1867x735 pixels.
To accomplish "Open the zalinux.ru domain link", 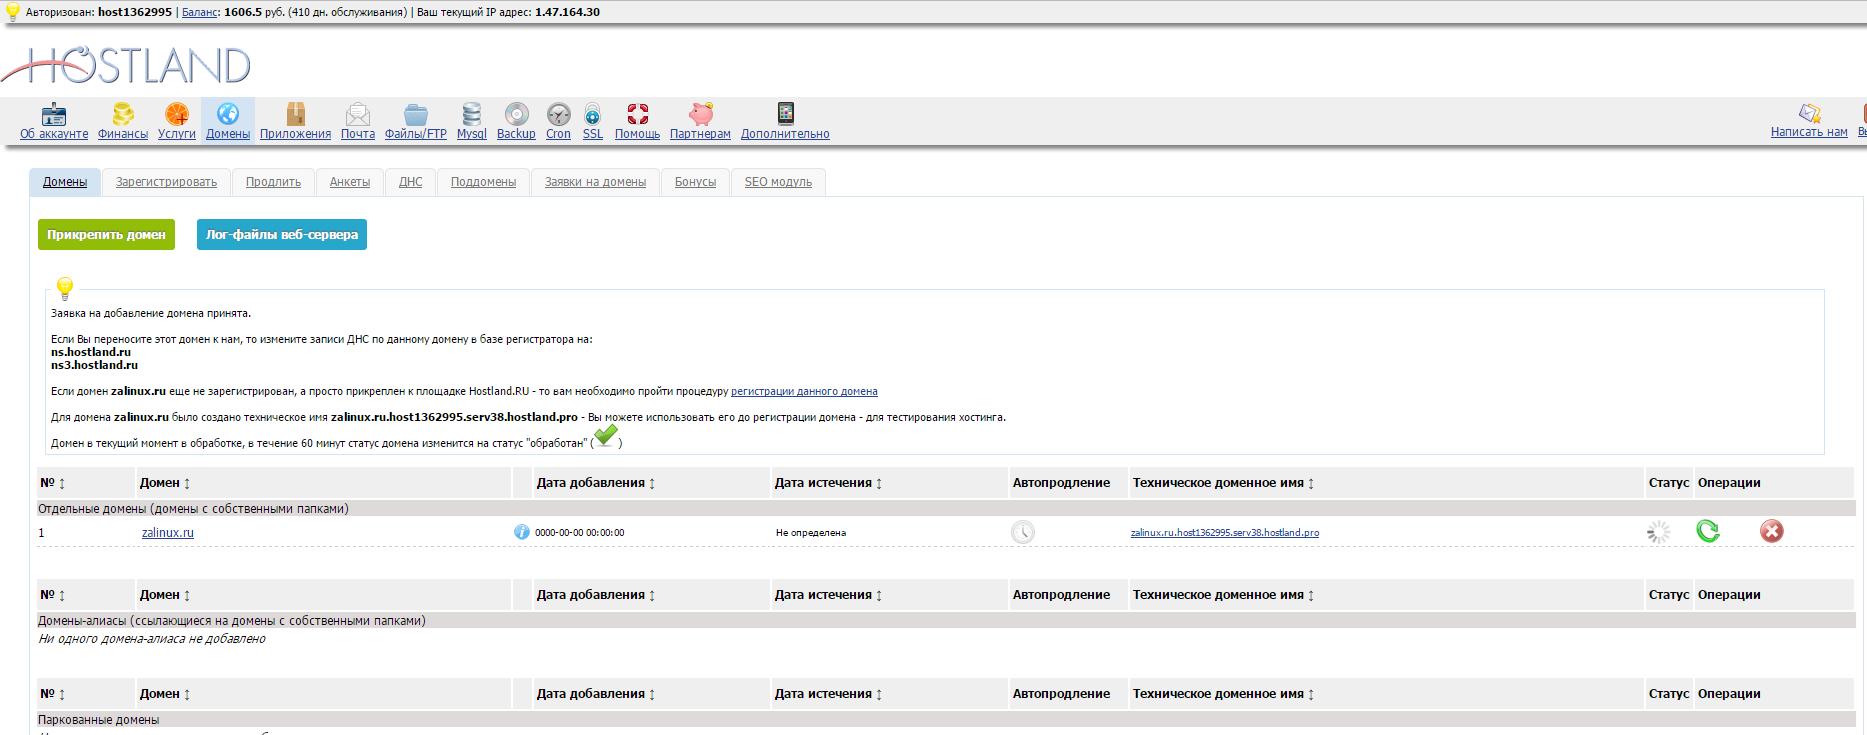I will 168,533.
